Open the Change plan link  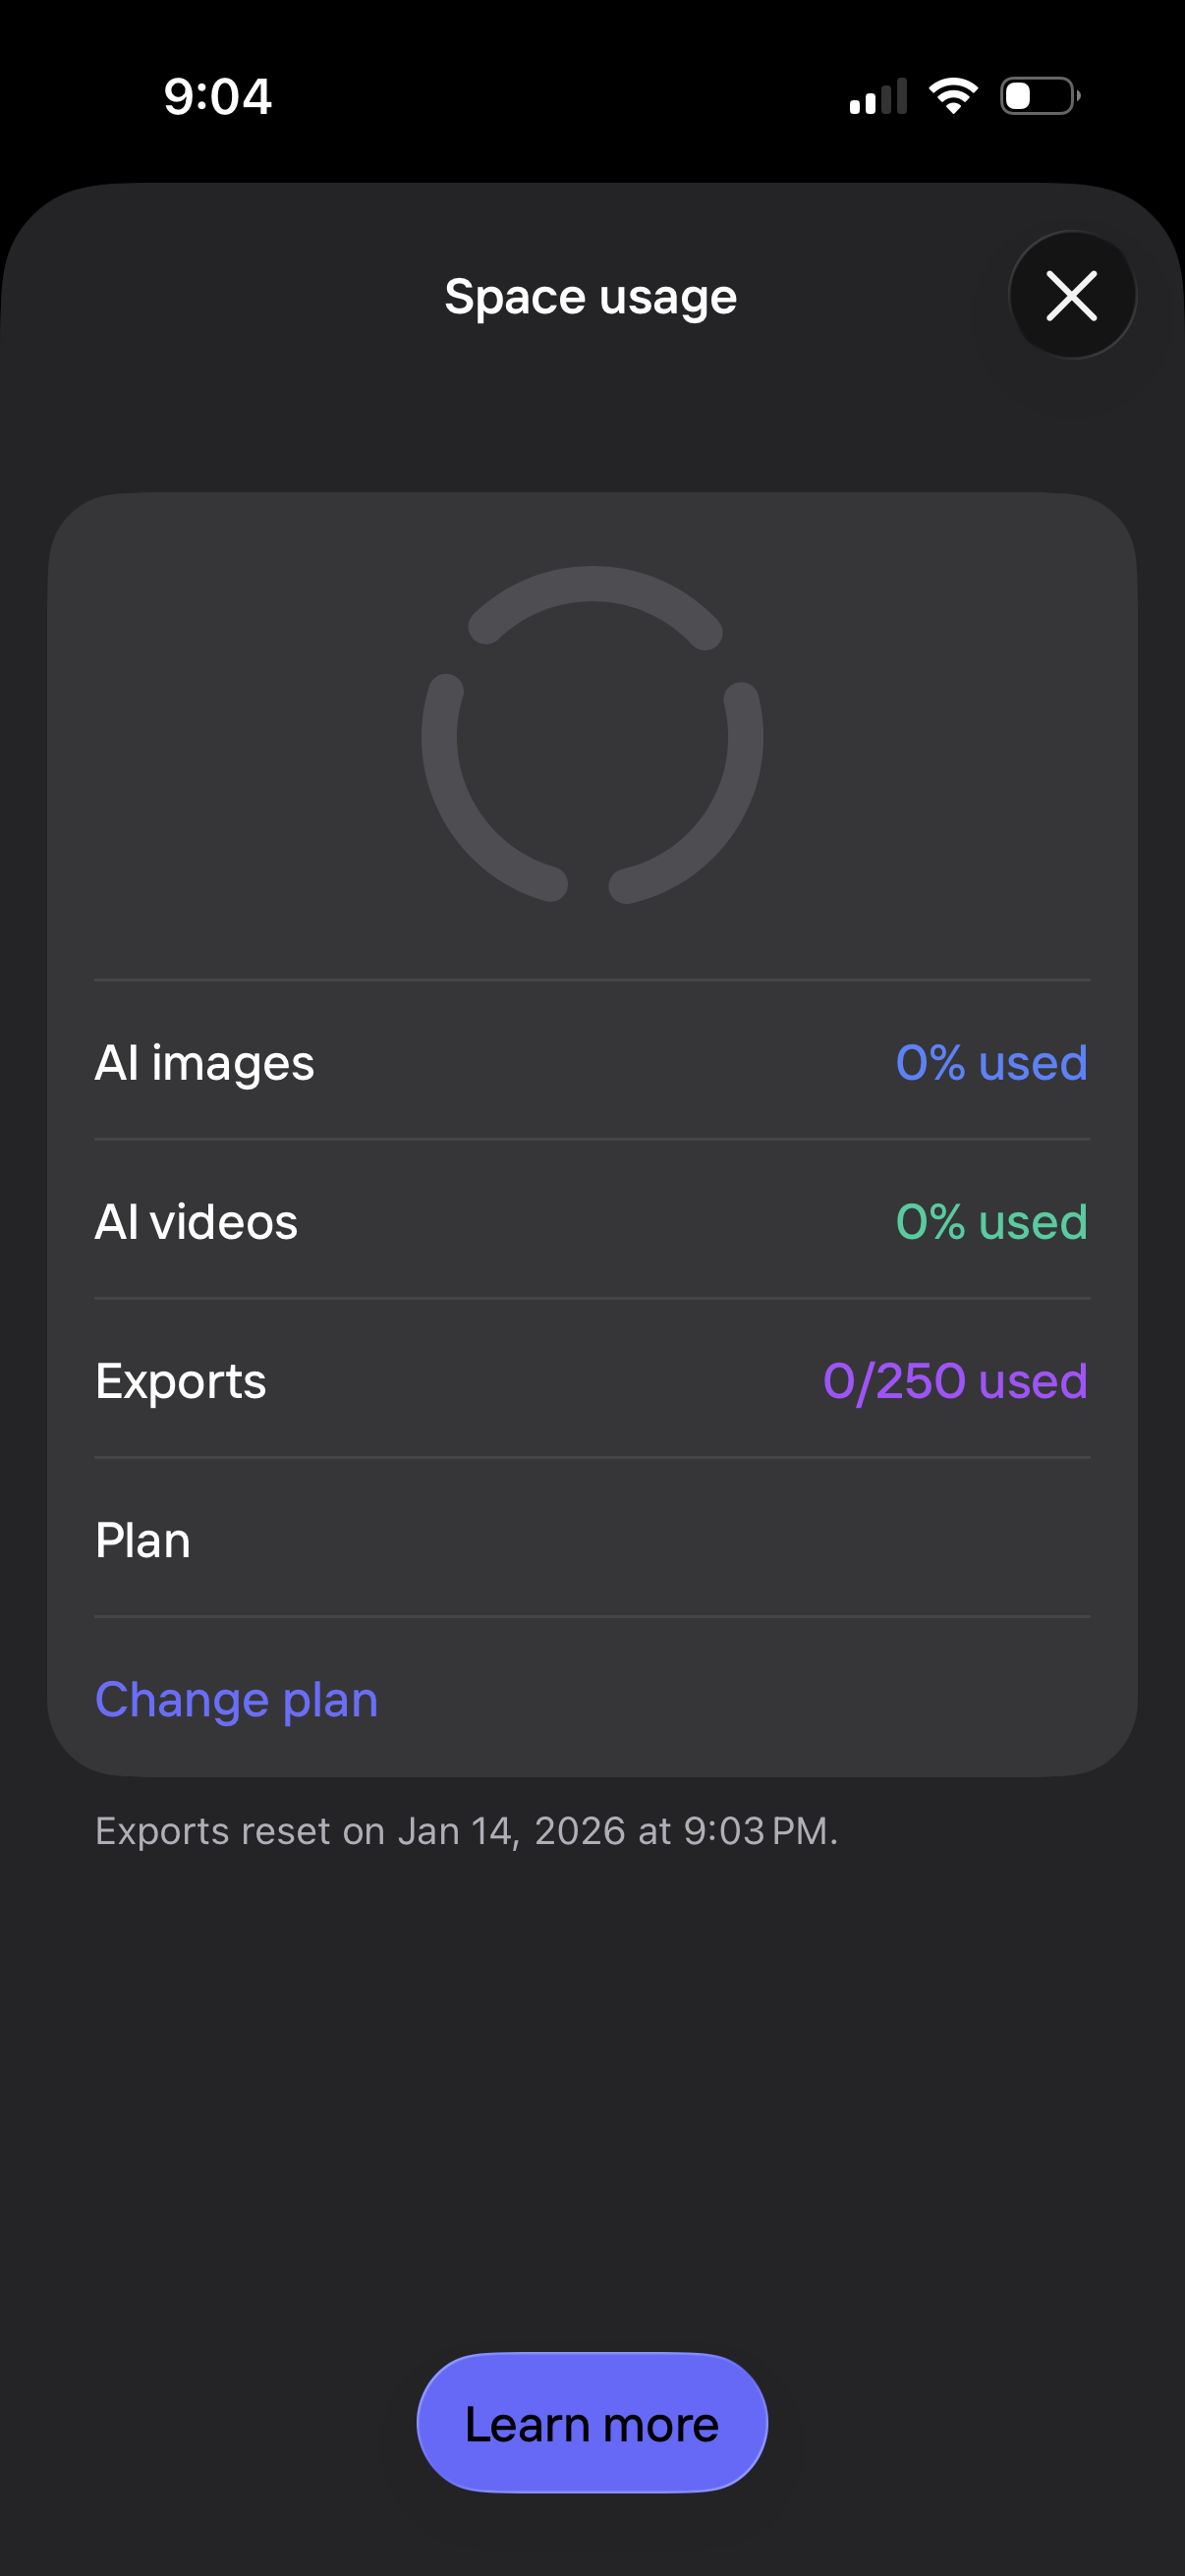point(237,1699)
